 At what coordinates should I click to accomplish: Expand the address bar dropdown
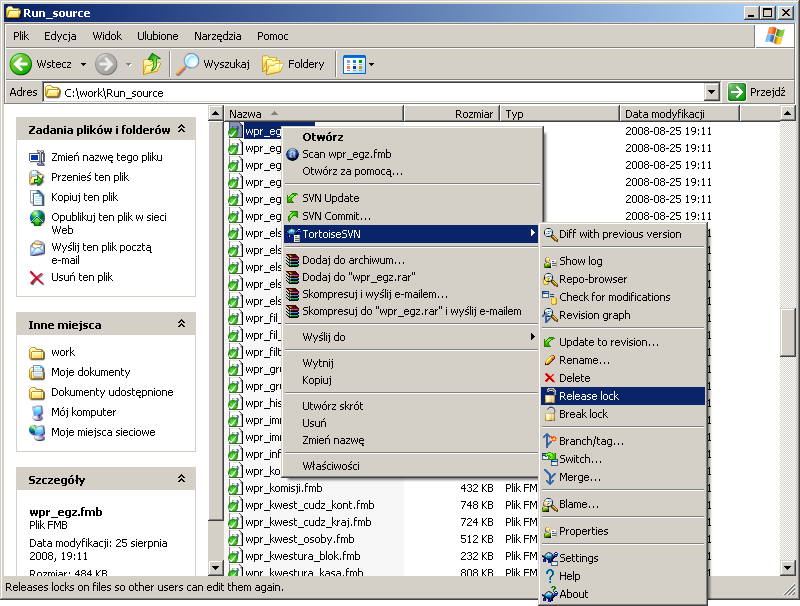[x=712, y=92]
